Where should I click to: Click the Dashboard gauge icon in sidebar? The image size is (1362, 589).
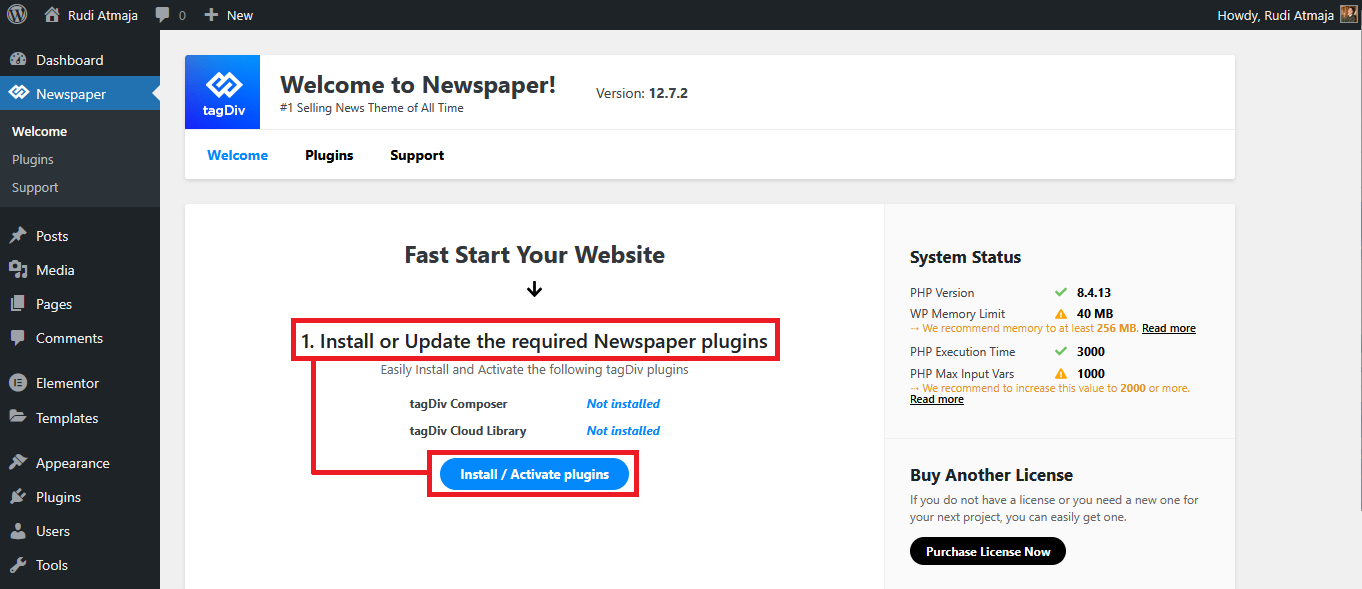[x=18, y=60]
